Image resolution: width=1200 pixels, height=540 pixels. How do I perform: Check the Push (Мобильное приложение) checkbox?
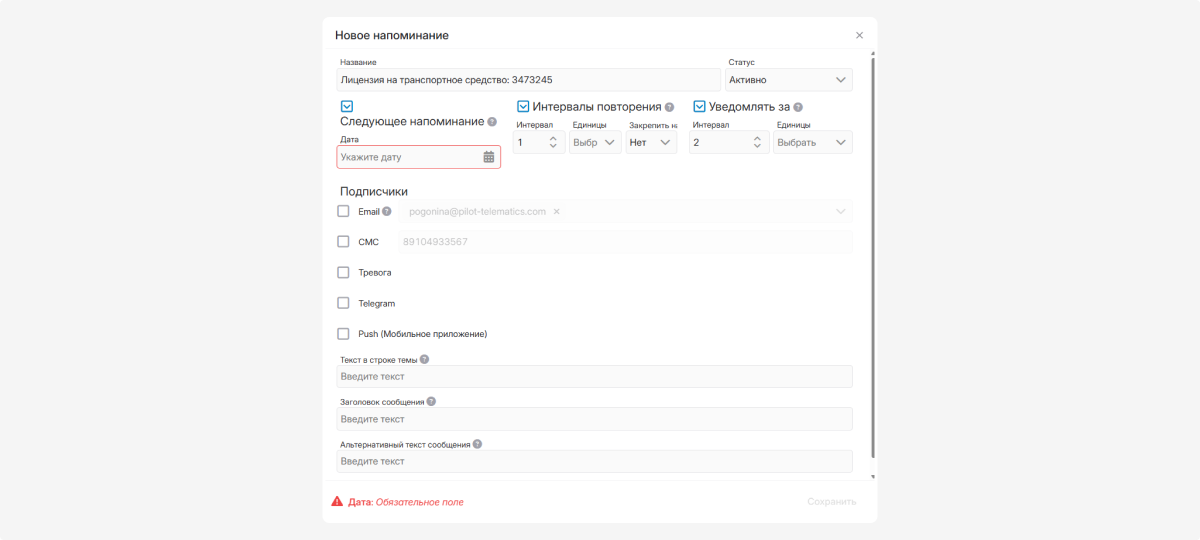[343, 334]
